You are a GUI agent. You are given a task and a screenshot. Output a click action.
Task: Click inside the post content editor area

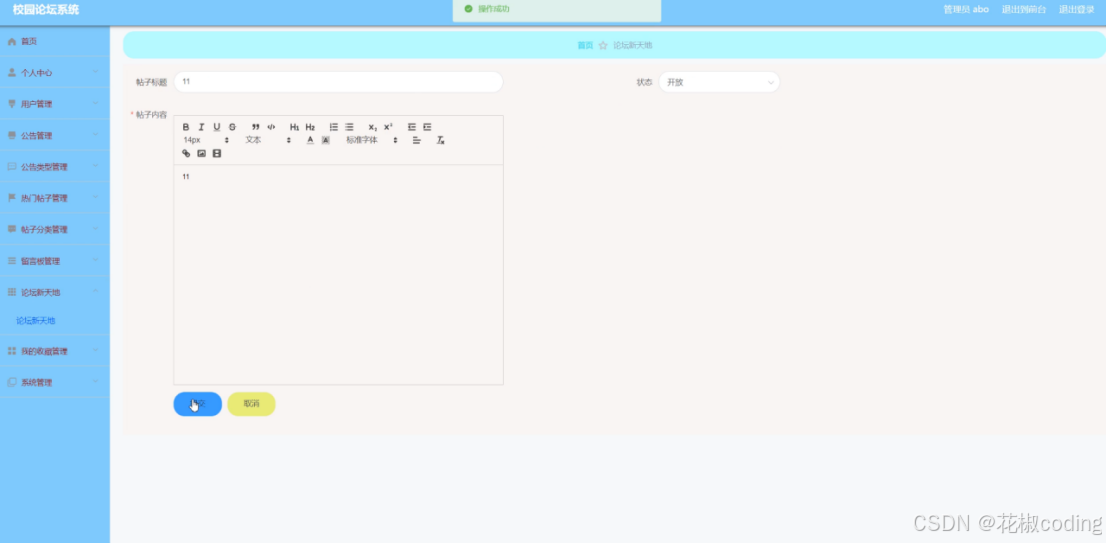pyautogui.click(x=339, y=275)
